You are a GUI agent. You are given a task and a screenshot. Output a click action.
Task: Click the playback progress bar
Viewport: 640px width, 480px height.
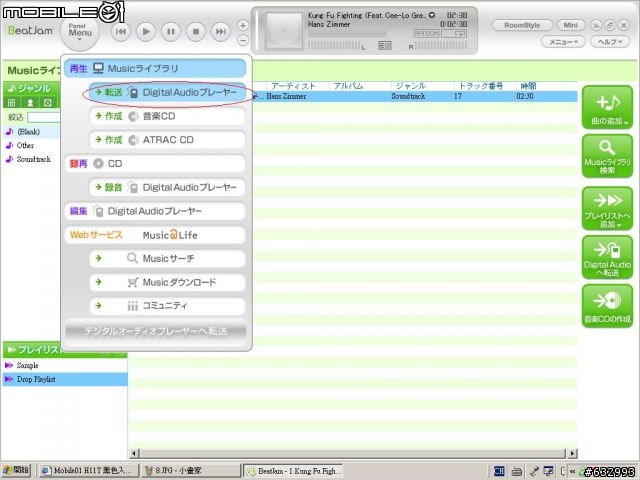coord(347,34)
